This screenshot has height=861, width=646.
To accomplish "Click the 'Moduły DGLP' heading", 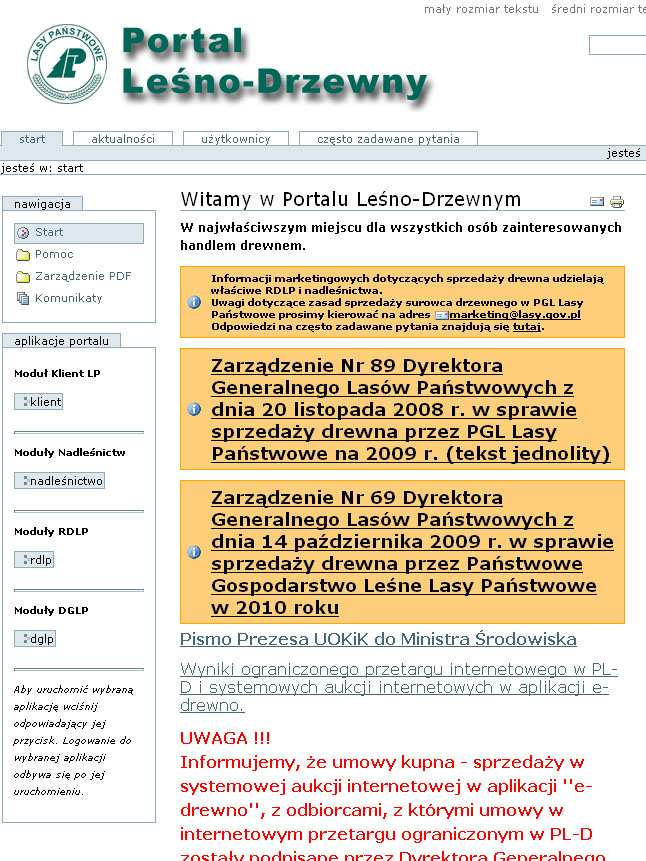I will coord(51,611).
